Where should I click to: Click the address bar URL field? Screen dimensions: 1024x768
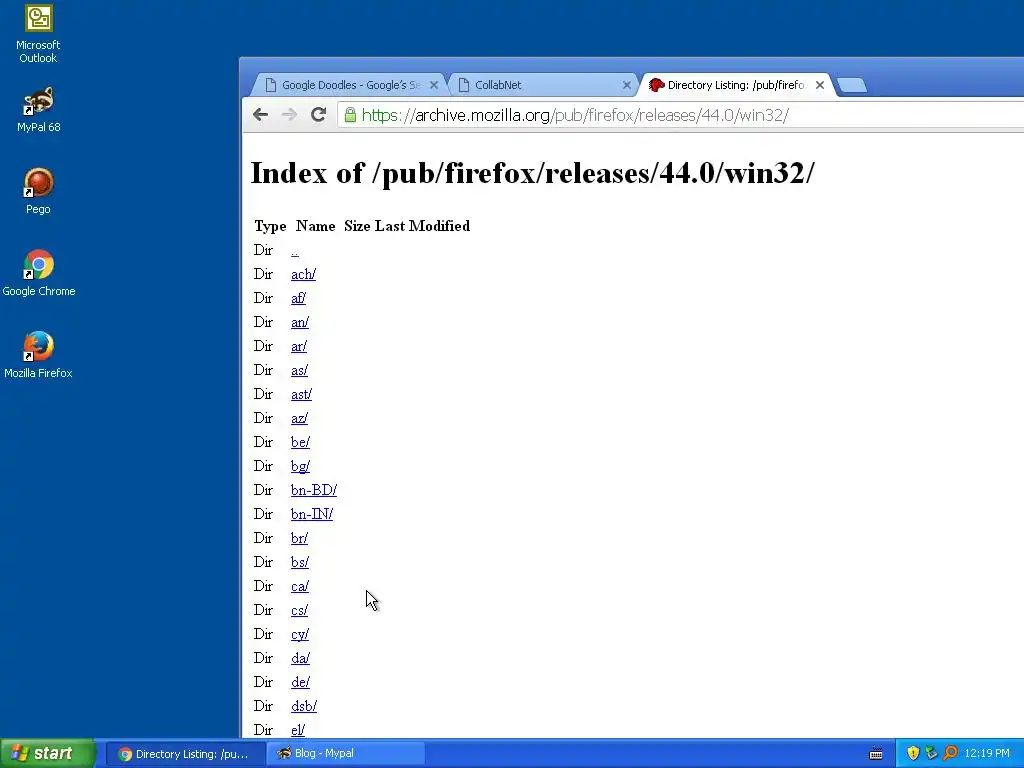click(679, 115)
